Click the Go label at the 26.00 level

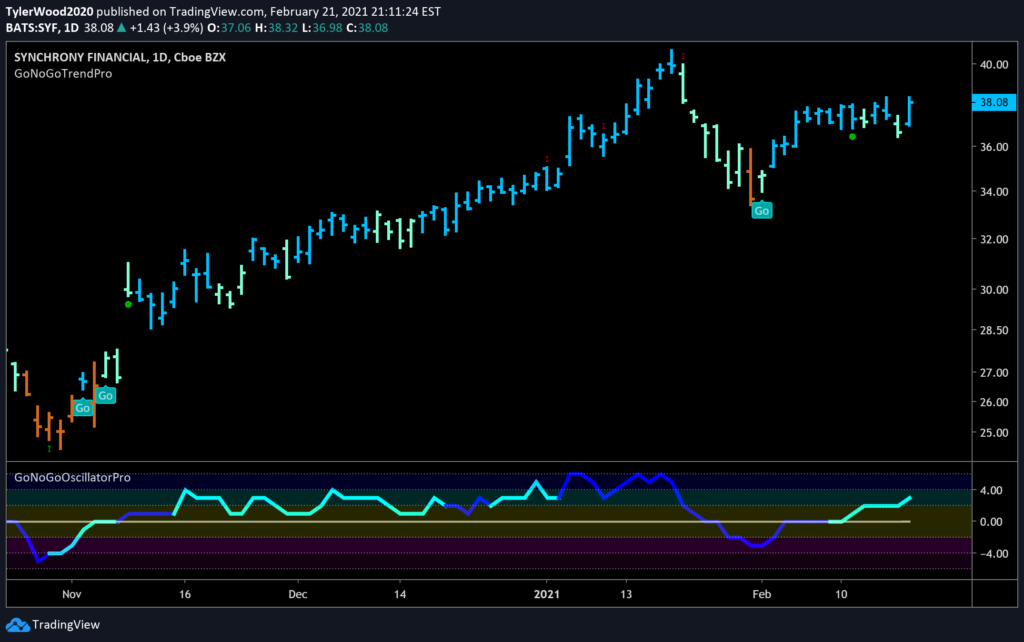[82, 408]
